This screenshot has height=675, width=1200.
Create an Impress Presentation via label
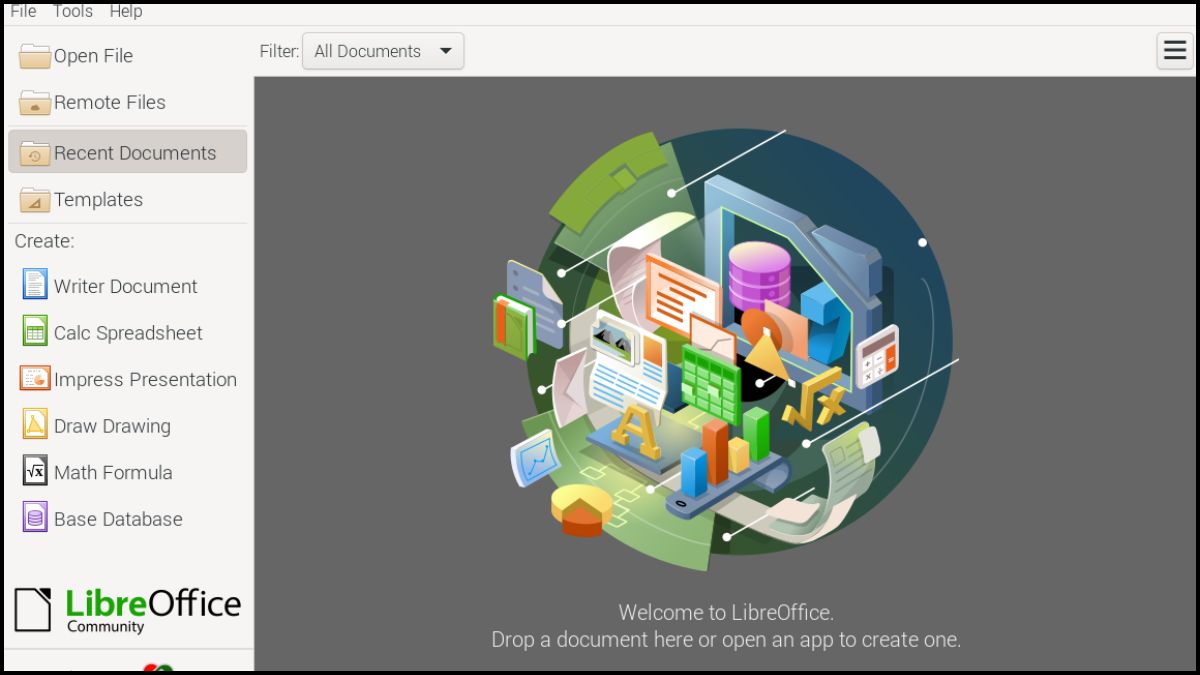(x=145, y=379)
